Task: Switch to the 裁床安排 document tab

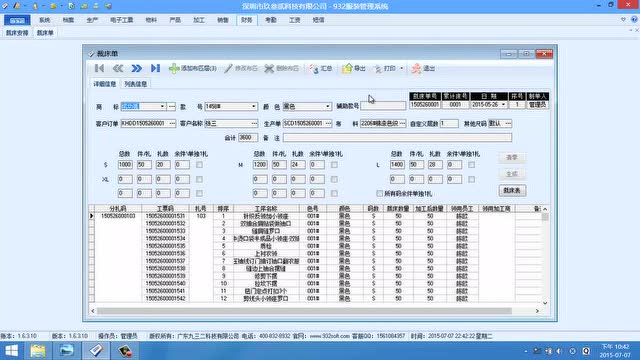Action: tap(17, 33)
